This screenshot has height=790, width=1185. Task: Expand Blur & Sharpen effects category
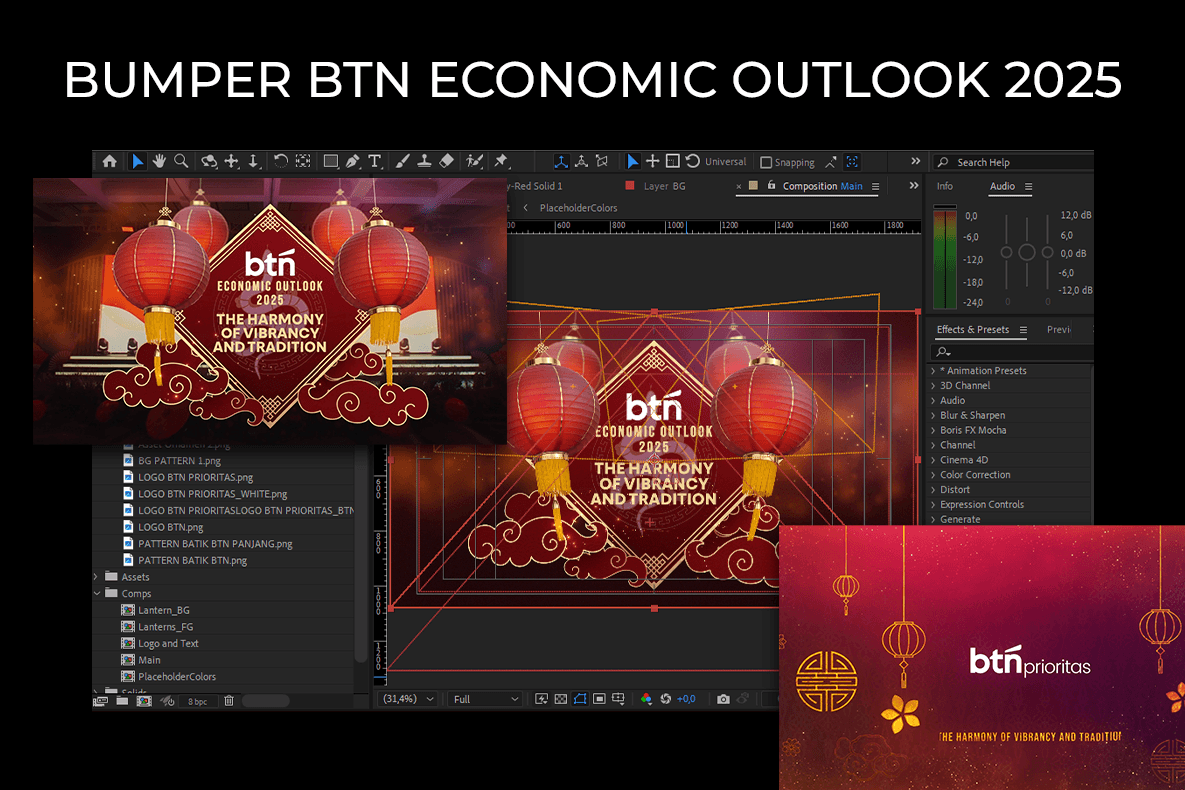(933, 416)
